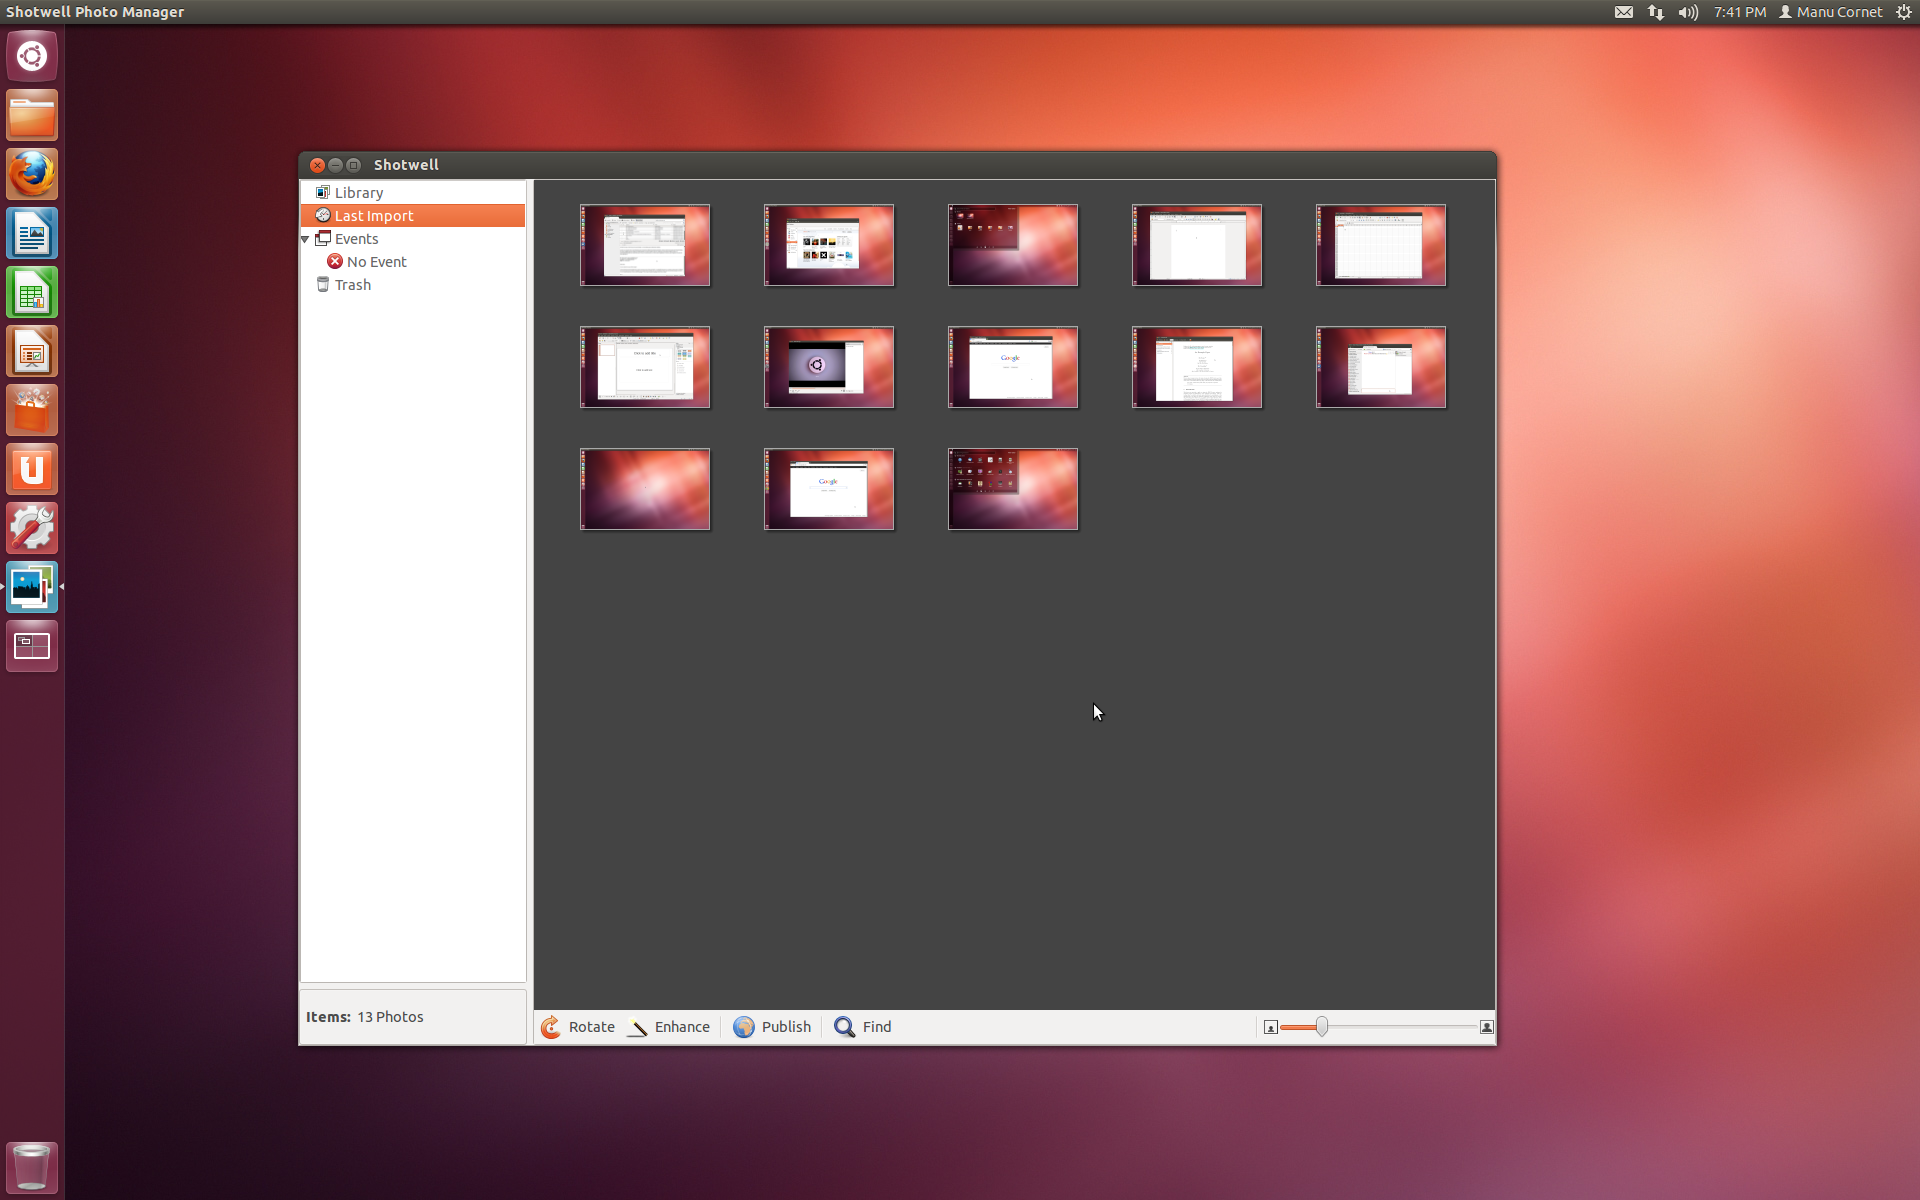Click the Rotate icon in bottom toolbar
This screenshot has width=1920, height=1200.
tap(551, 1027)
